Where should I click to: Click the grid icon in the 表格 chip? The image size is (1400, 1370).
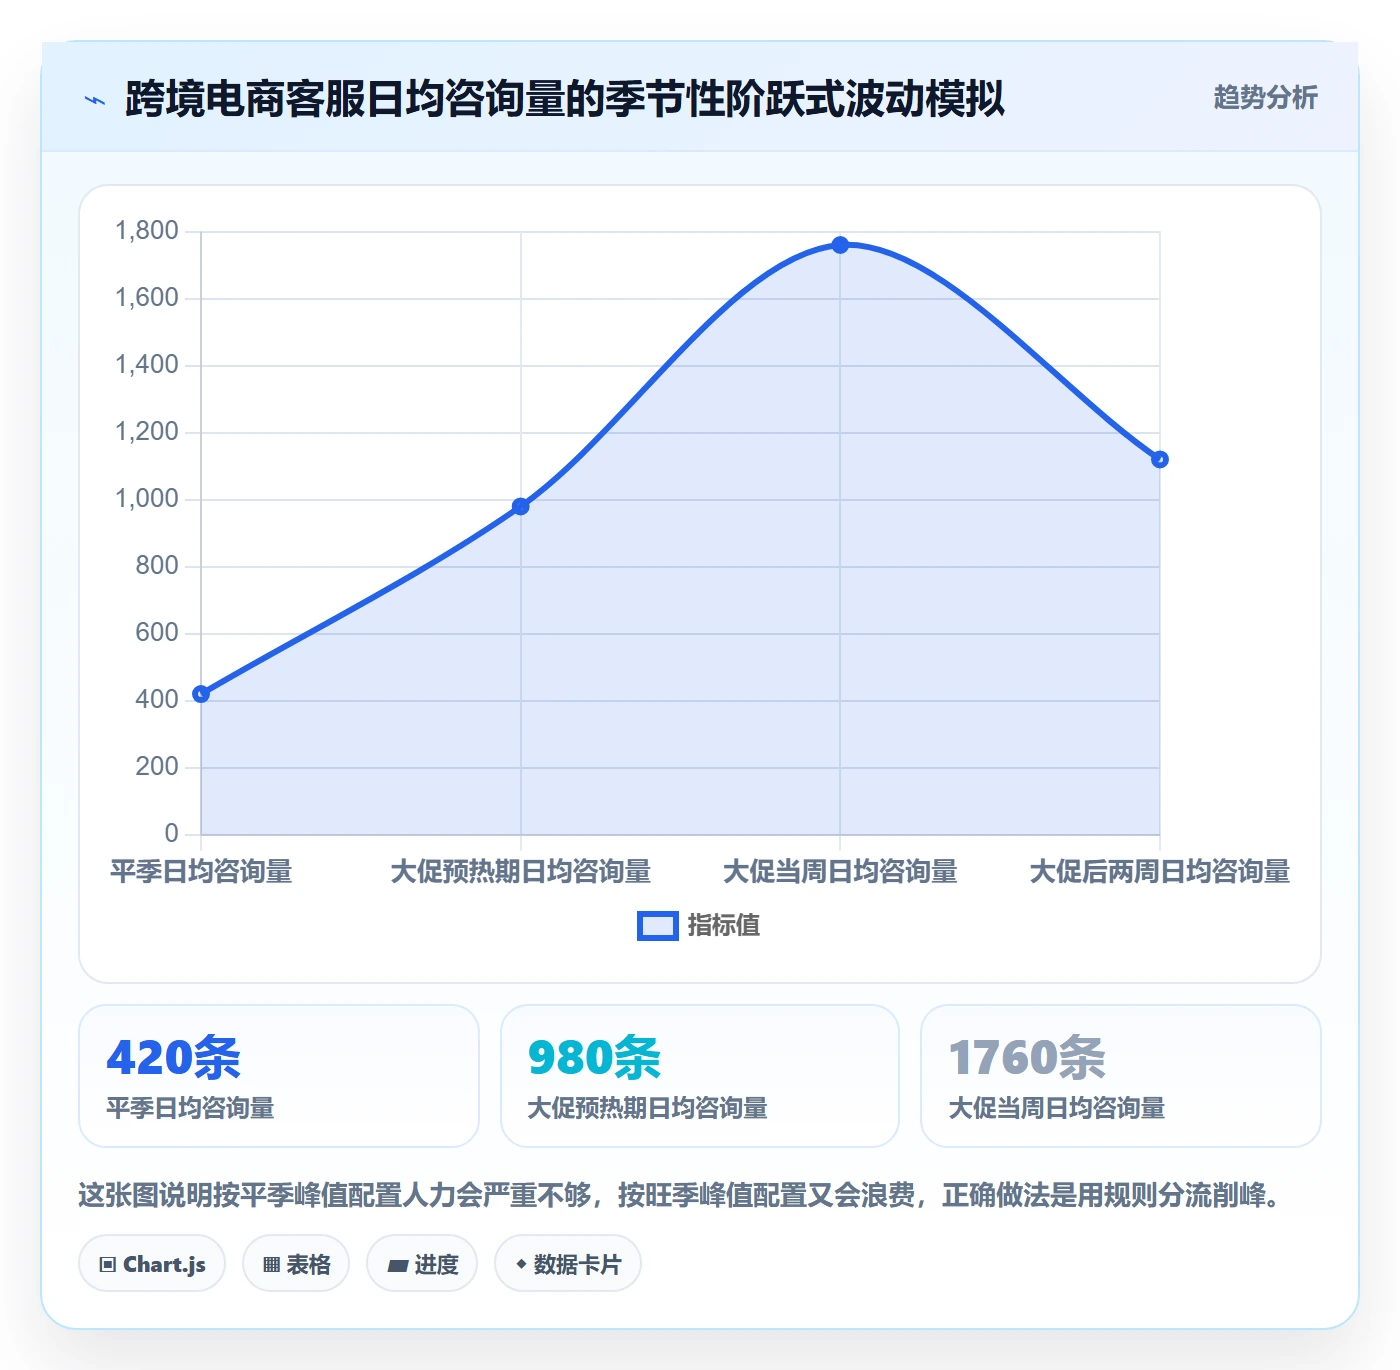coord(271,1265)
